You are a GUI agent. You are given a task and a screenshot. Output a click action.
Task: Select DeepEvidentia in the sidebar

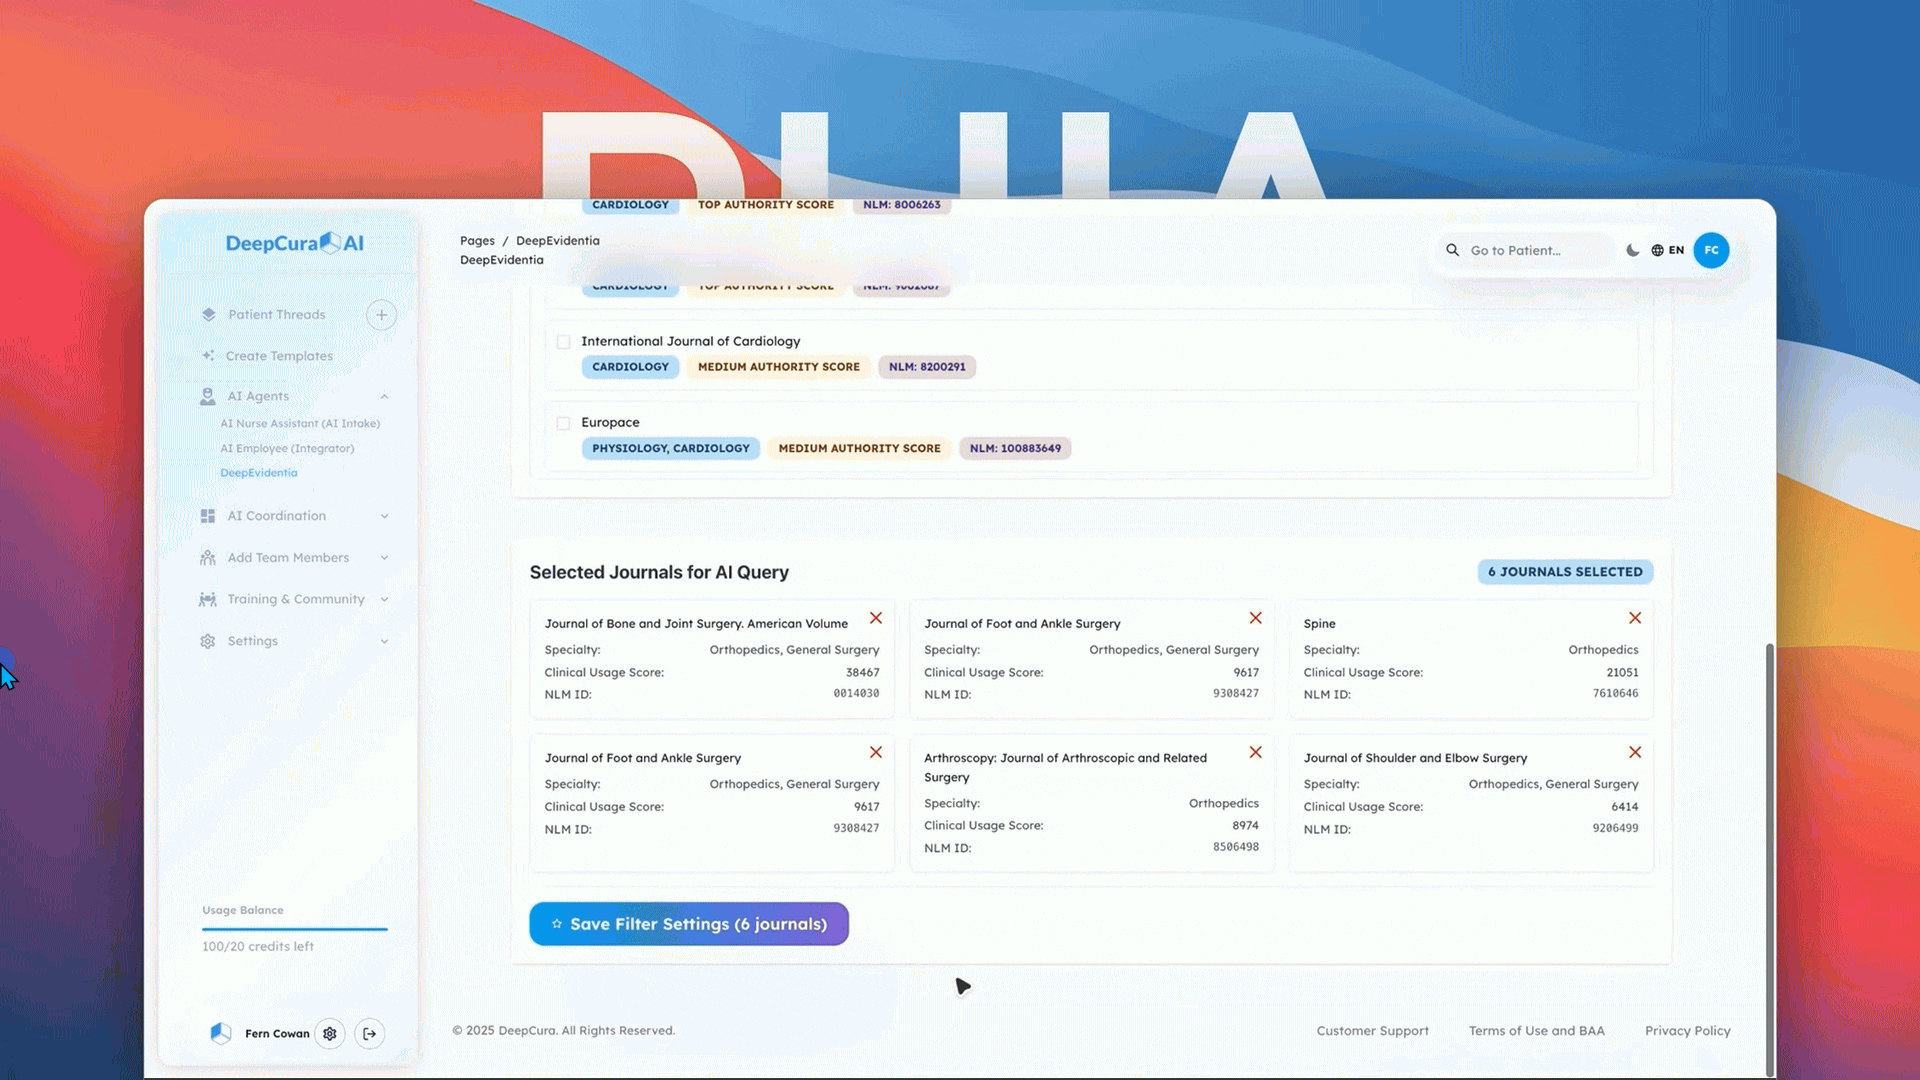tap(259, 472)
